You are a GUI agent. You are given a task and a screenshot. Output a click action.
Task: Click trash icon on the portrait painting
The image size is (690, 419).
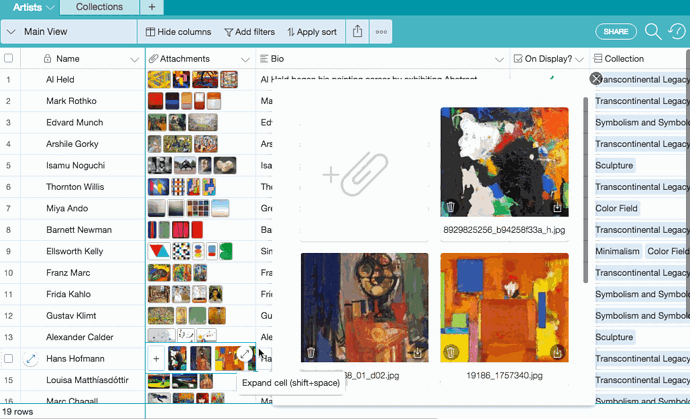pyautogui.click(x=311, y=353)
